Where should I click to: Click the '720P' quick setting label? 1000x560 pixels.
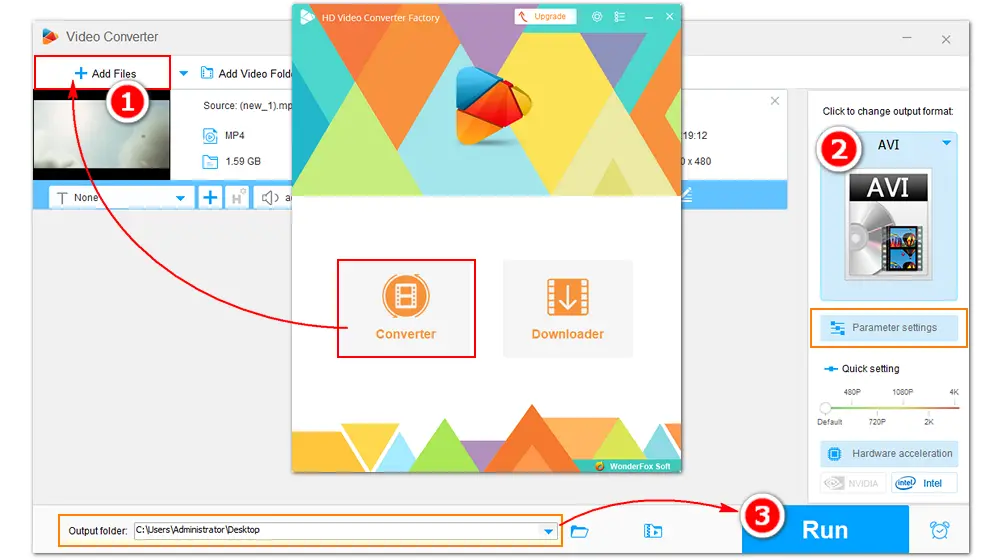tap(877, 422)
